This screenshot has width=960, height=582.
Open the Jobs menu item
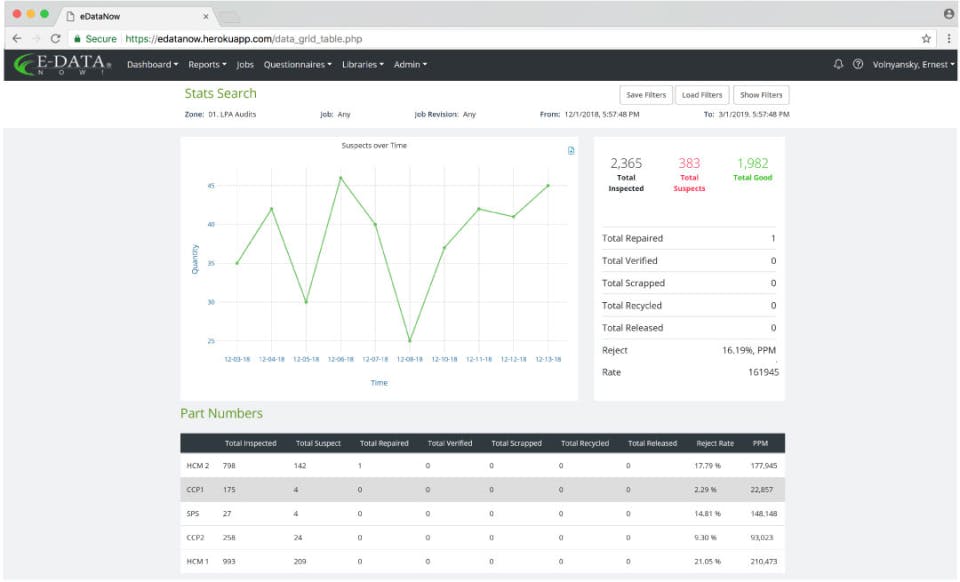[245, 65]
